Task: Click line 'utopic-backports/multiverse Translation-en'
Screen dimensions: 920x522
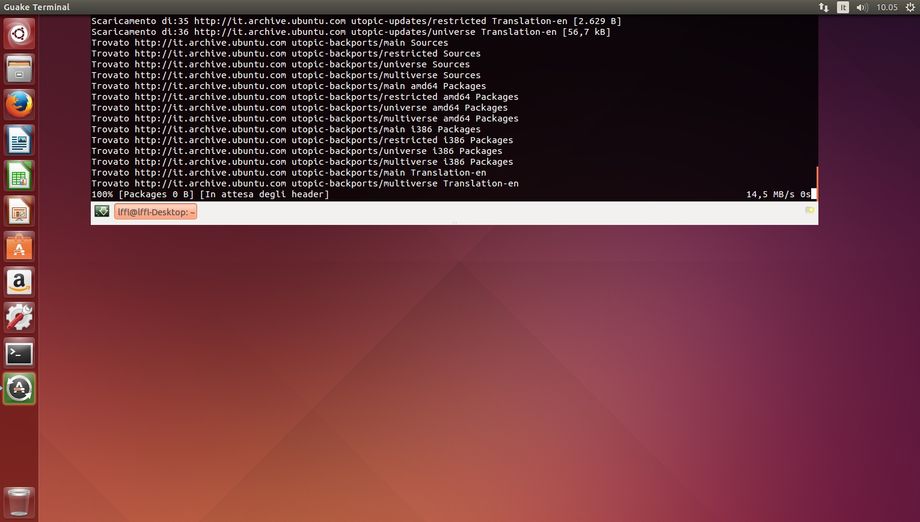Action: [x=305, y=184]
